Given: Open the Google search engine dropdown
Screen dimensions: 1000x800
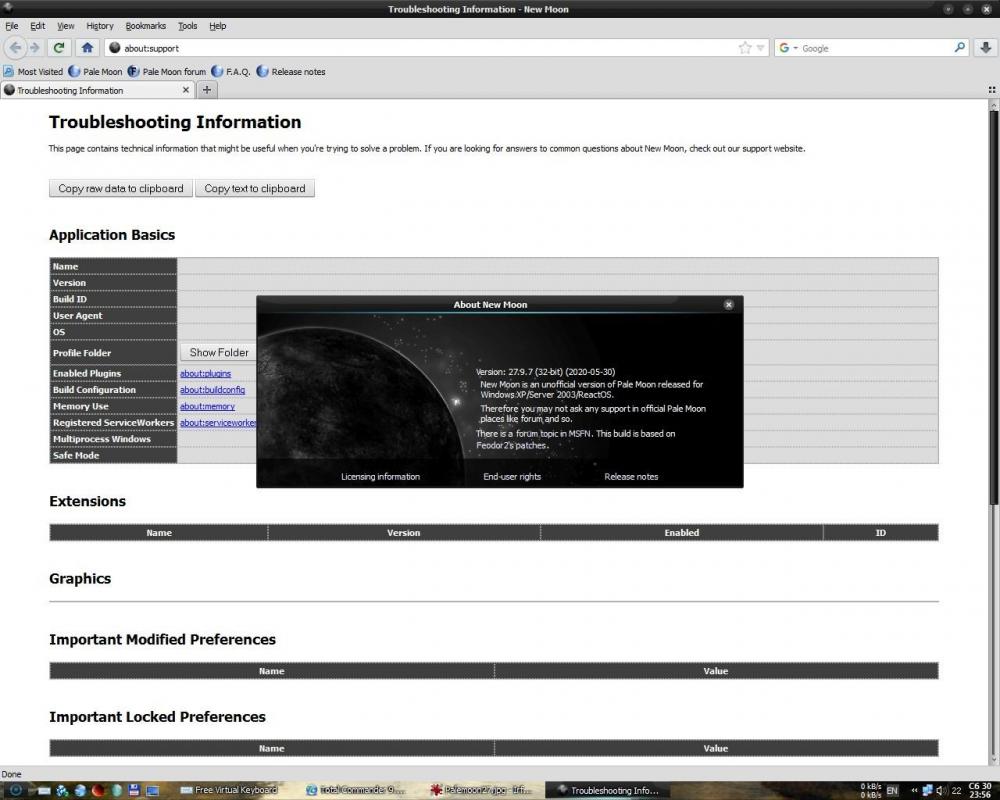Looking at the screenshot, I should coord(787,48).
